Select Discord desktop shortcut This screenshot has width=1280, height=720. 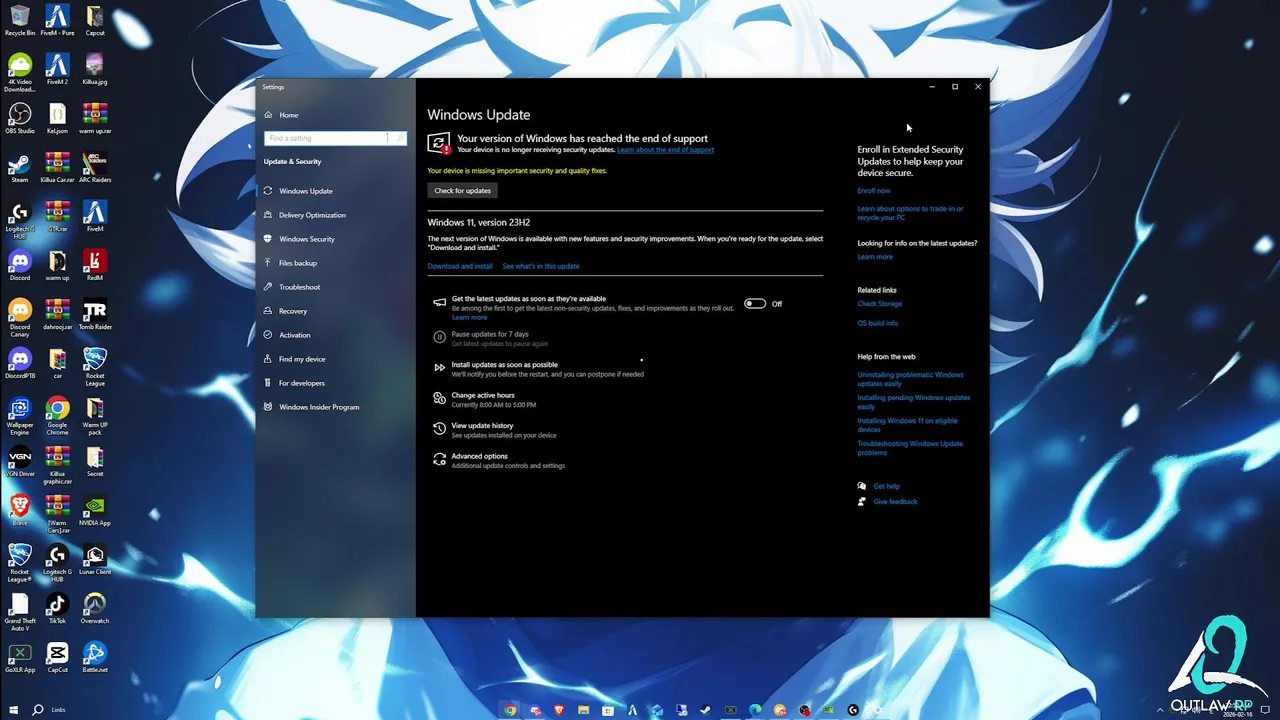(20, 266)
